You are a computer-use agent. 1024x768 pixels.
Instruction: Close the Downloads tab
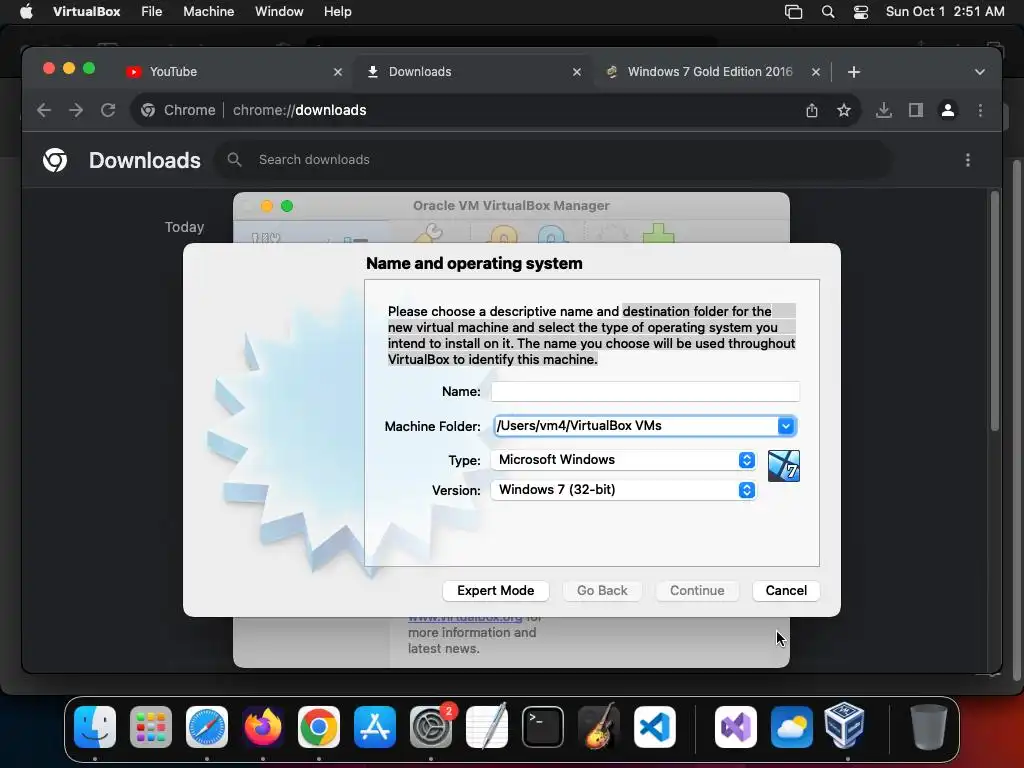pos(577,72)
